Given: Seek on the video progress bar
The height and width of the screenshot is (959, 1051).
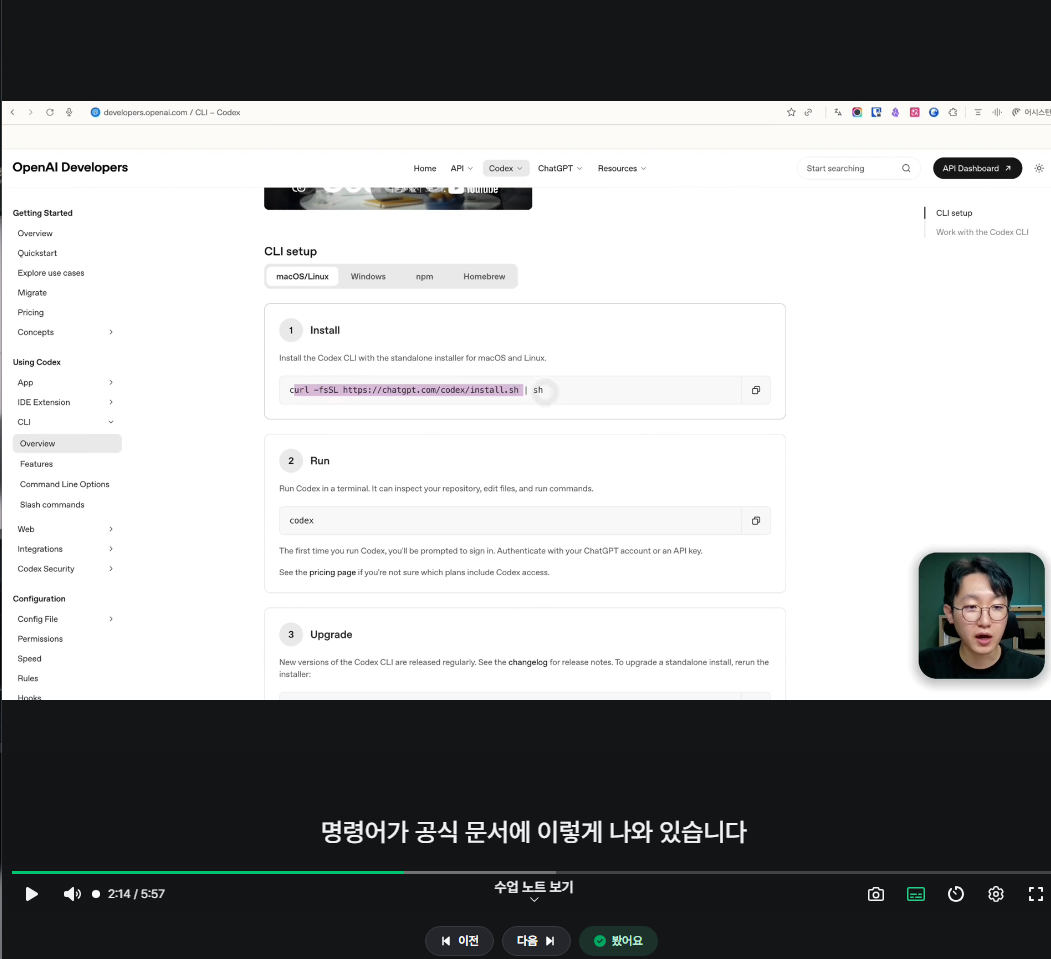Looking at the screenshot, I should point(531,873).
